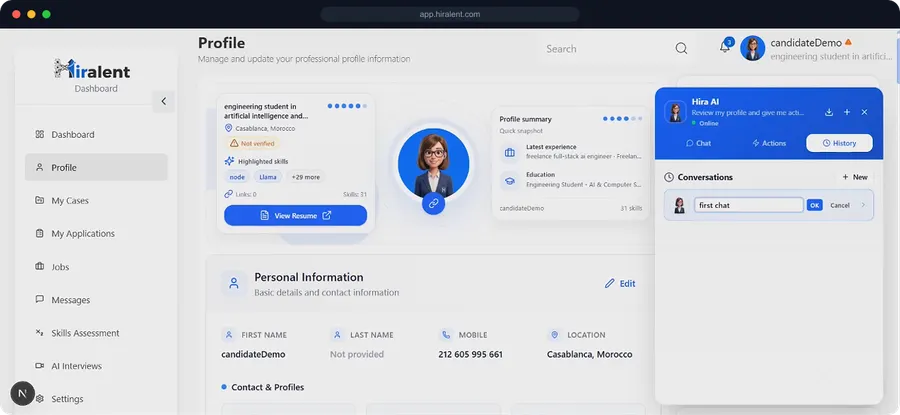Image resolution: width=900 pixels, height=415 pixels.
Task: Click the Education graduation cap icon
Action: pos(509,180)
